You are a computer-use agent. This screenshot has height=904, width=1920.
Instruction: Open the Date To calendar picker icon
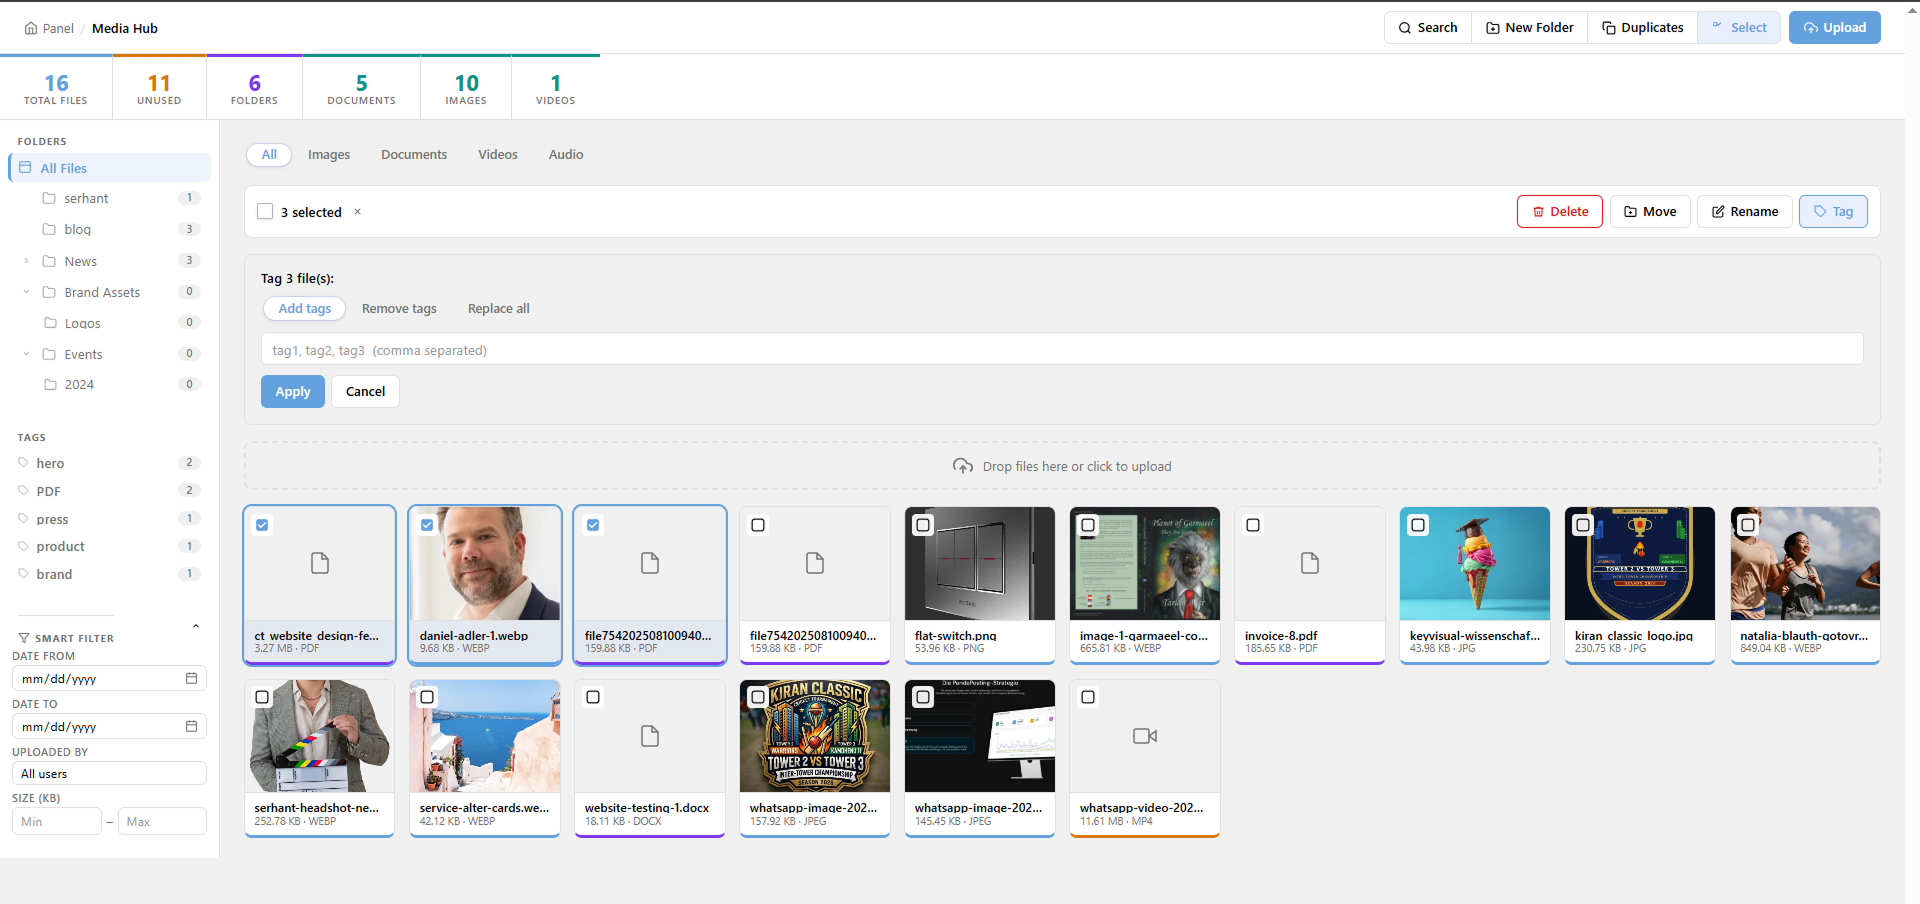tap(191, 726)
